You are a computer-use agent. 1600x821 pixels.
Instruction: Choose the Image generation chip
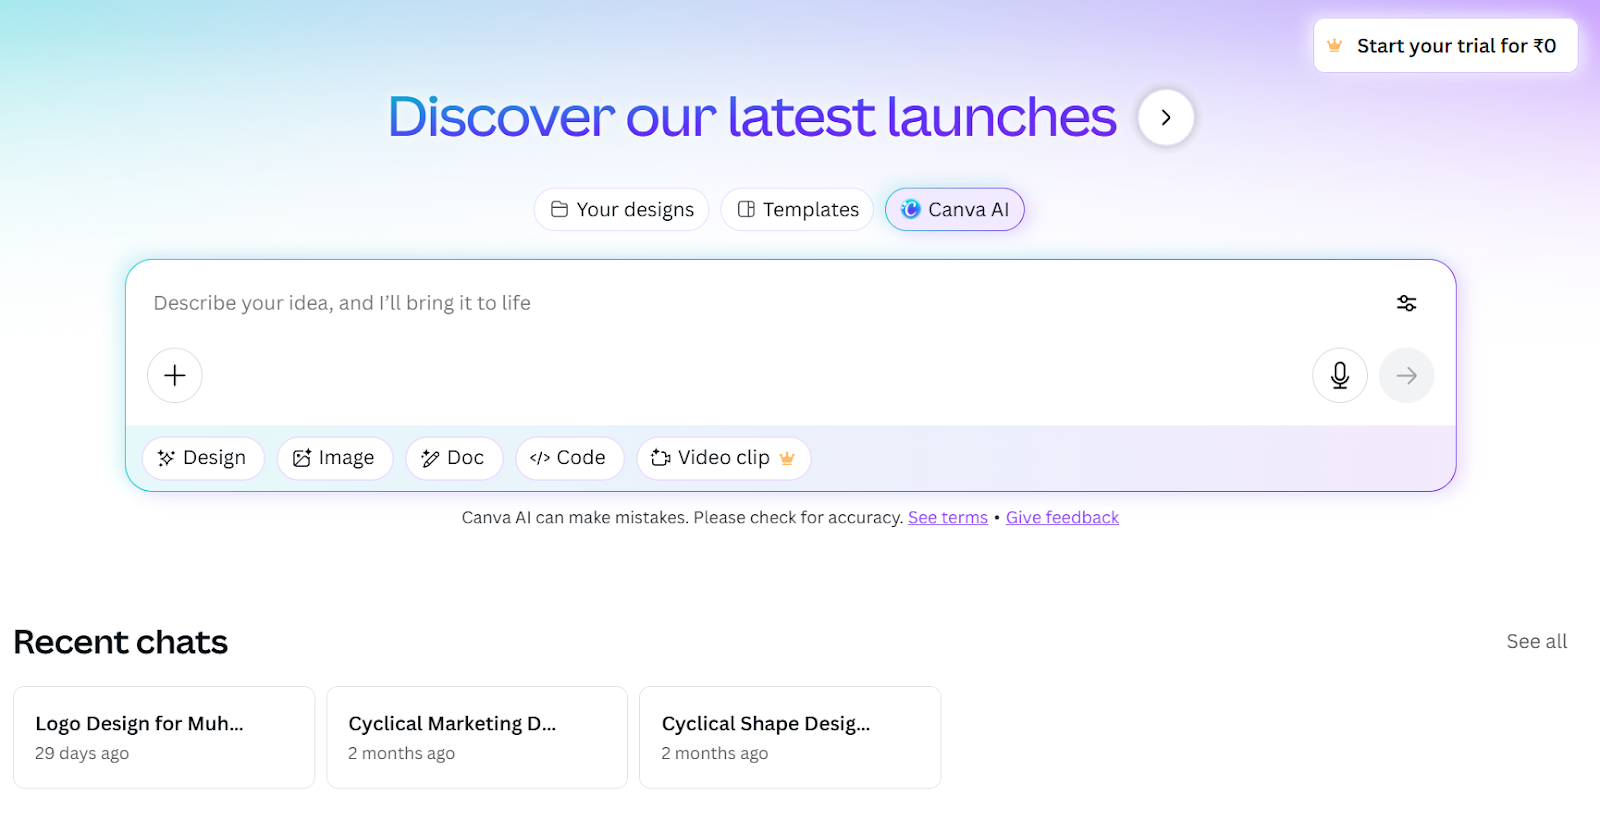click(334, 458)
